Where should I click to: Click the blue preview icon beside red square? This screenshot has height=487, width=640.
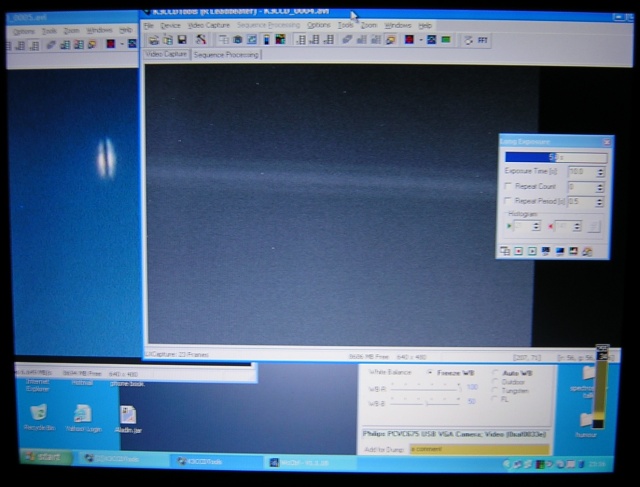point(431,40)
